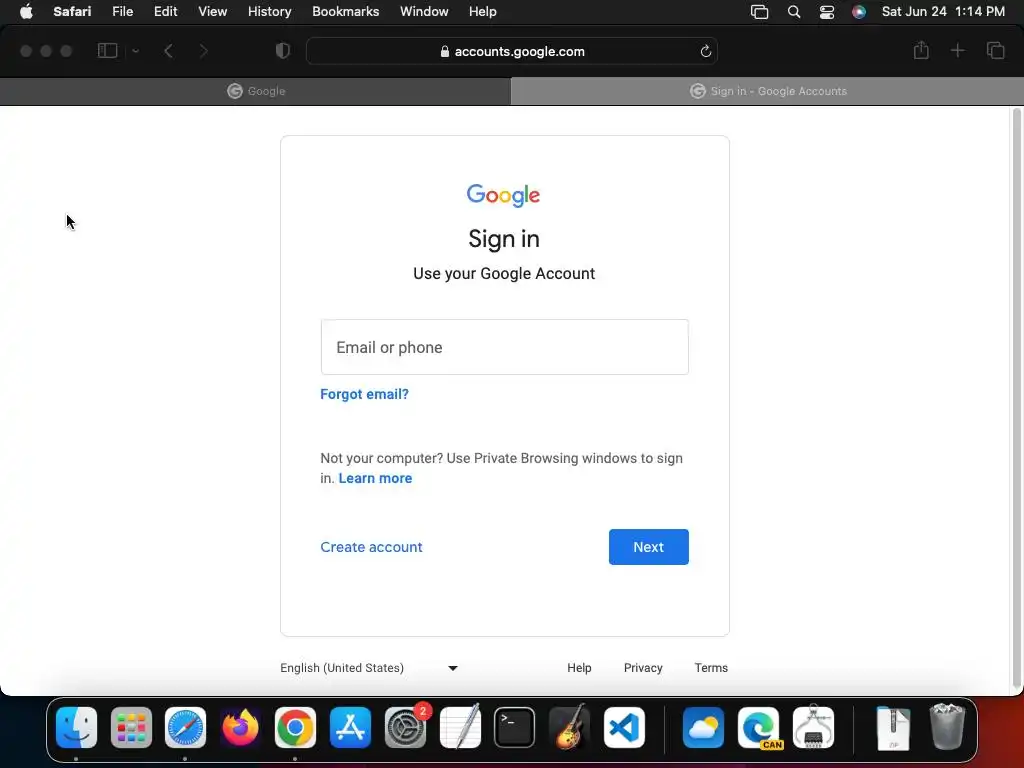Screen dimensions: 1024x768
Task: Click the Stage Manager icon in menu bar
Action: 759,12
